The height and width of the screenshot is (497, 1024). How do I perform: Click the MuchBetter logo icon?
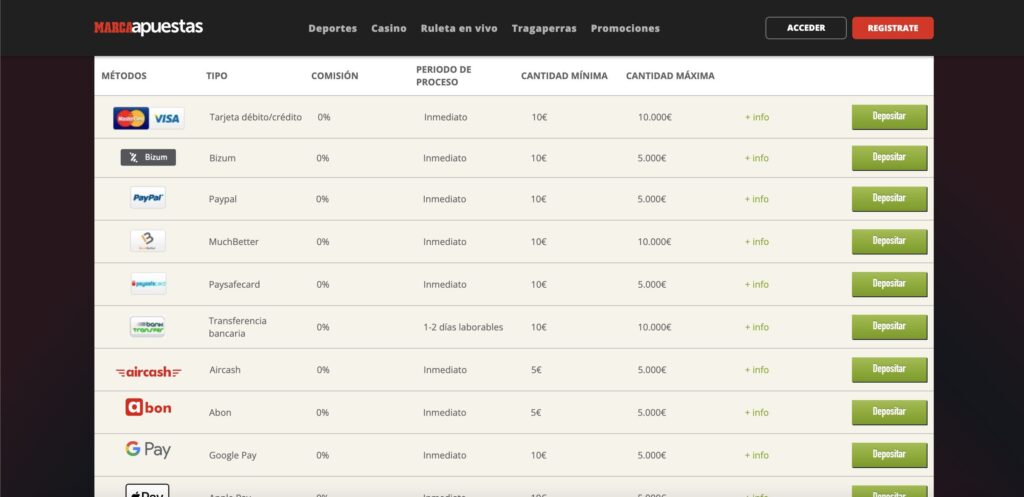click(148, 241)
